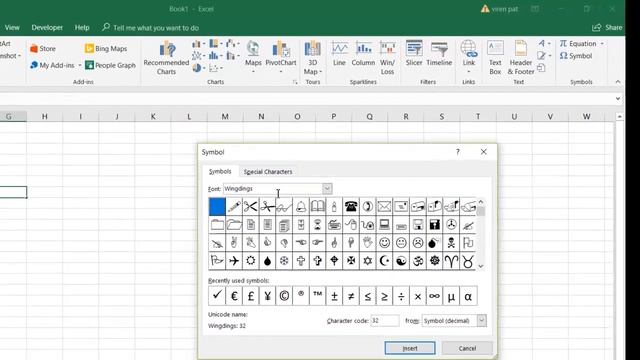Image resolution: width=640 pixels, height=360 pixels.
Task: Pick the alpha recently used symbol
Action: click(468, 296)
